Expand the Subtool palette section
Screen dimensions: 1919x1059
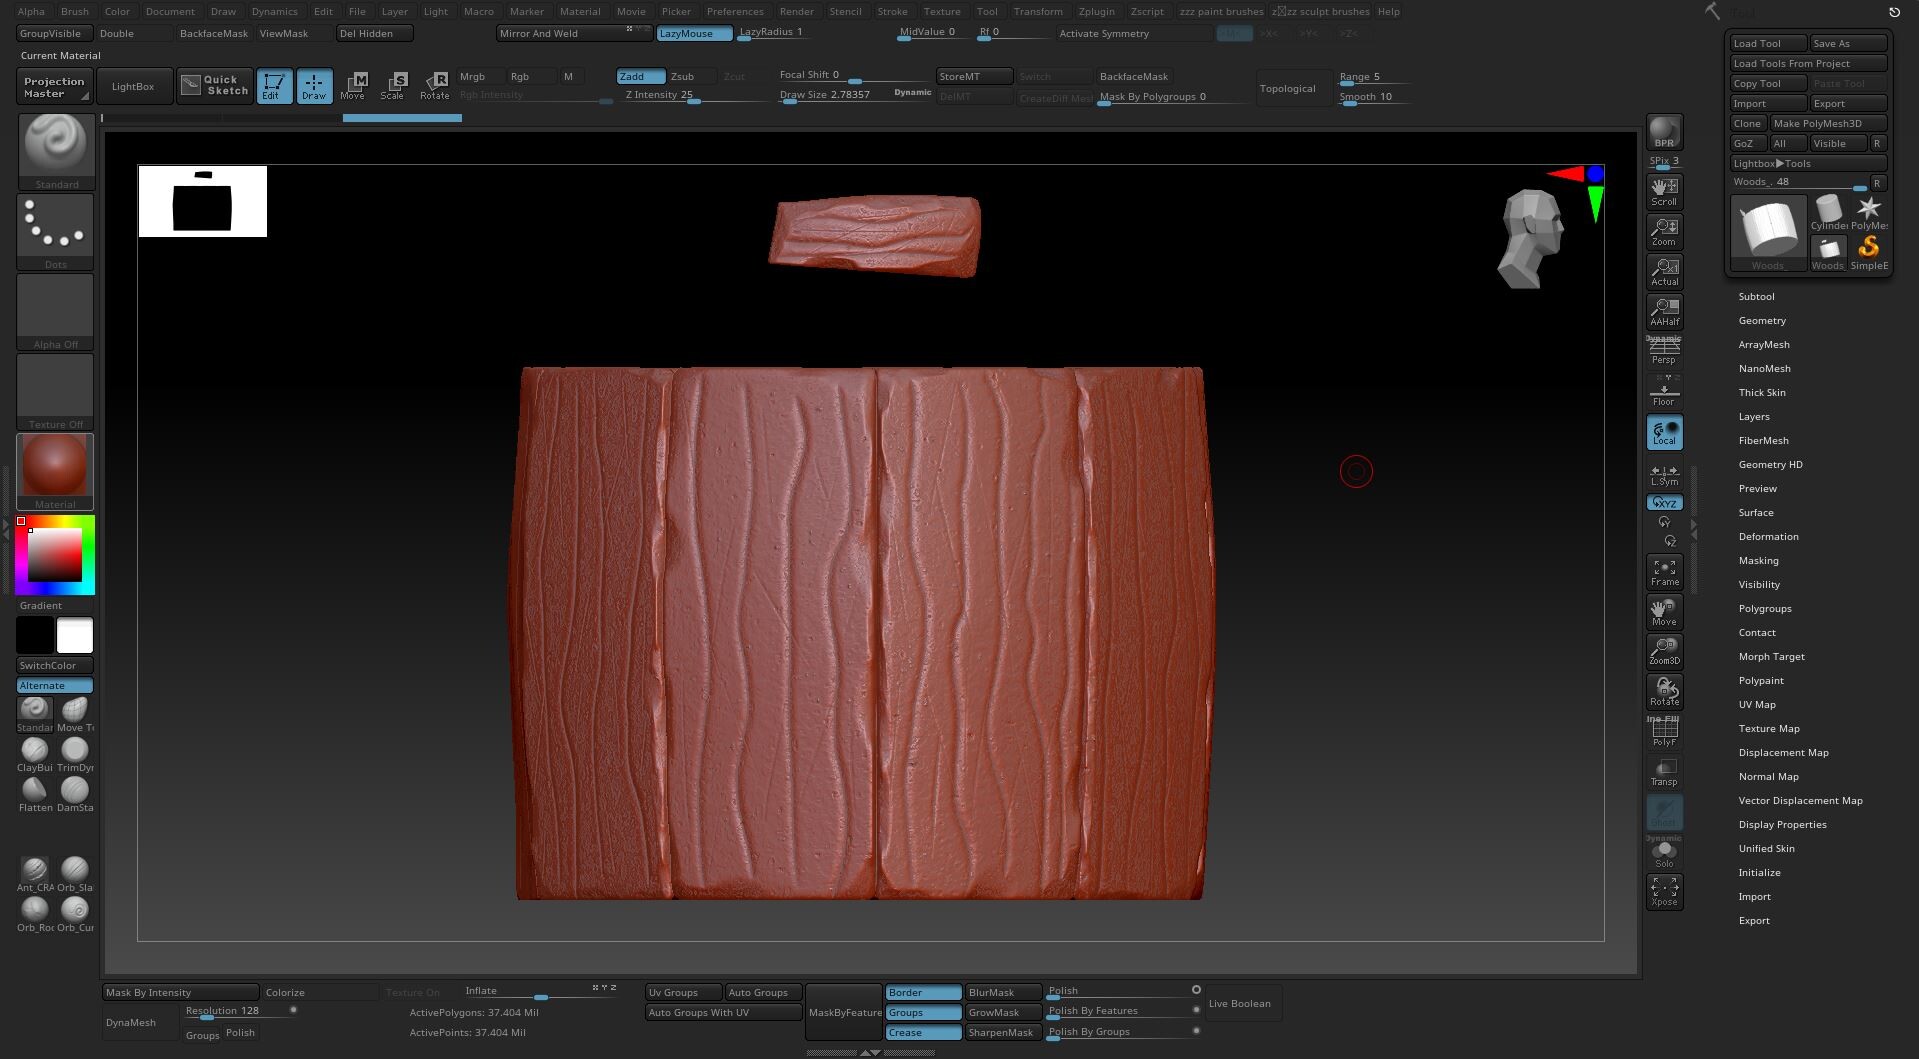pos(1756,297)
